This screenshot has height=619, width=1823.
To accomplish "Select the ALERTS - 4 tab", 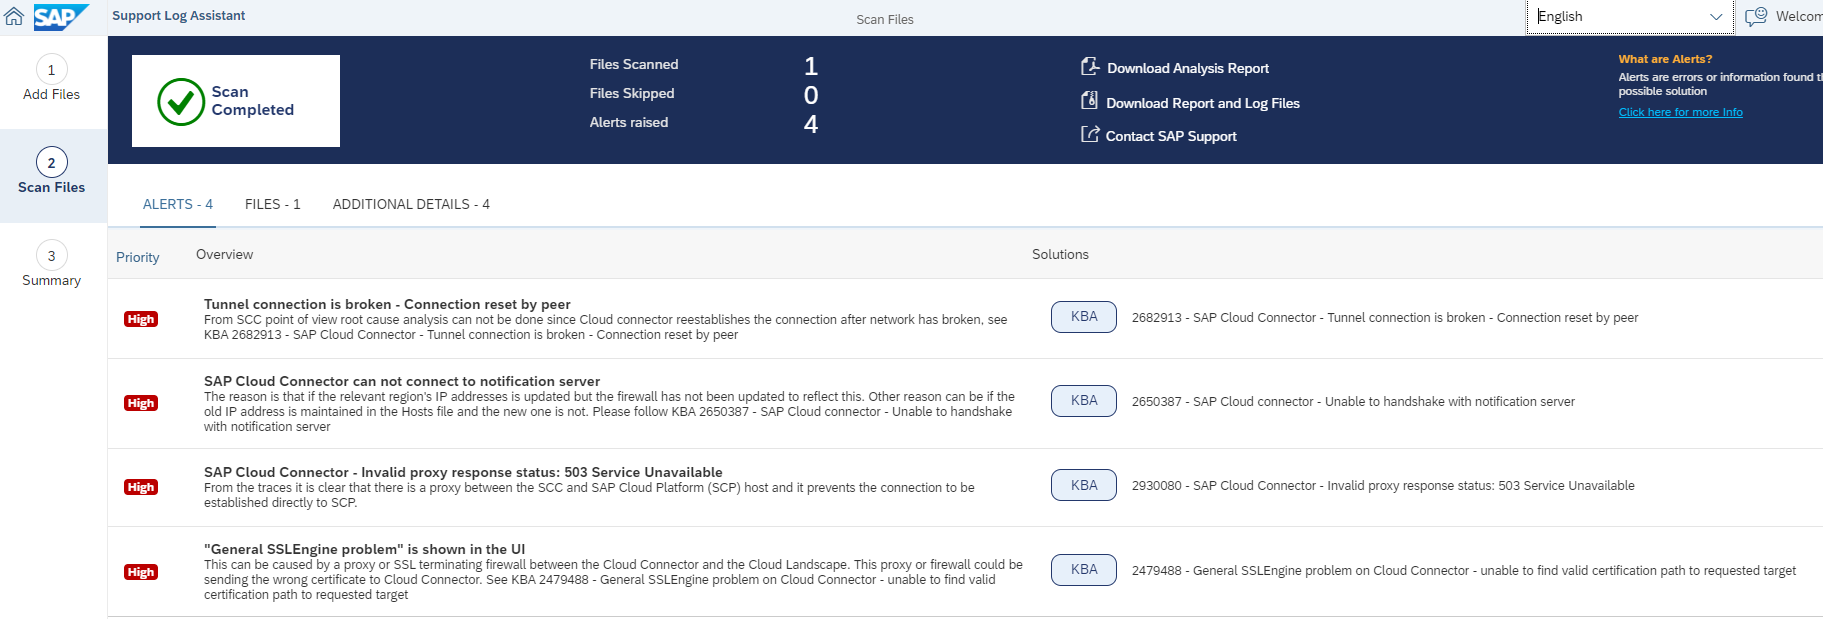I will point(178,204).
